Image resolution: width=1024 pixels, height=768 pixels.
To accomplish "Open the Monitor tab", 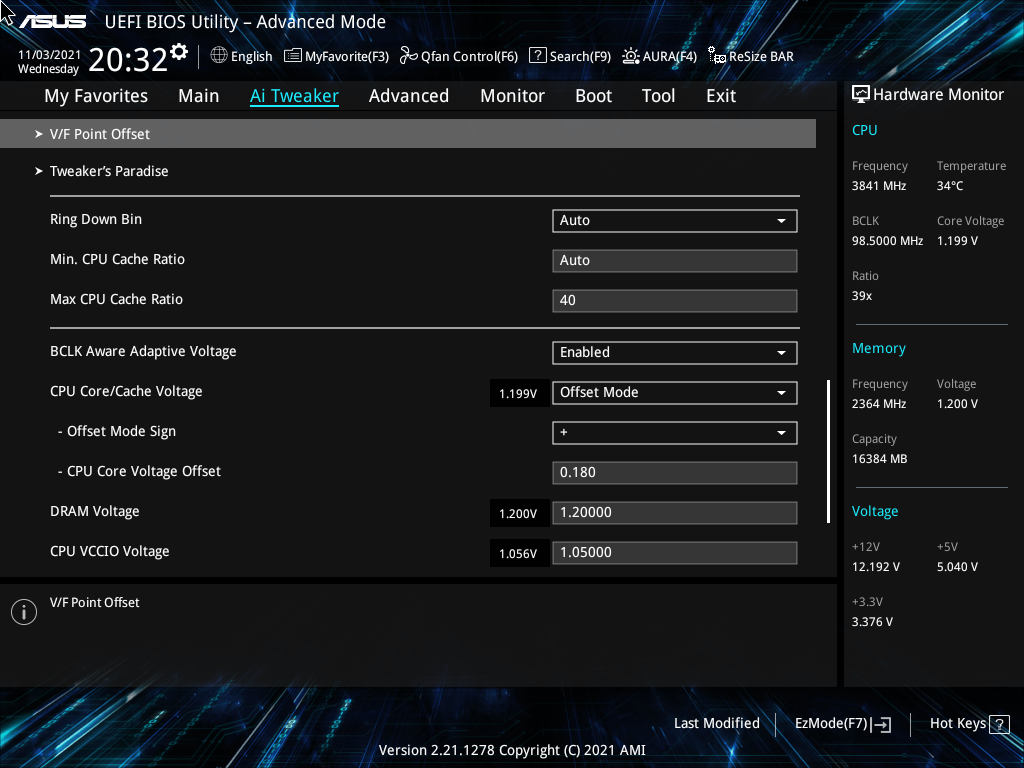I will coord(512,95).
